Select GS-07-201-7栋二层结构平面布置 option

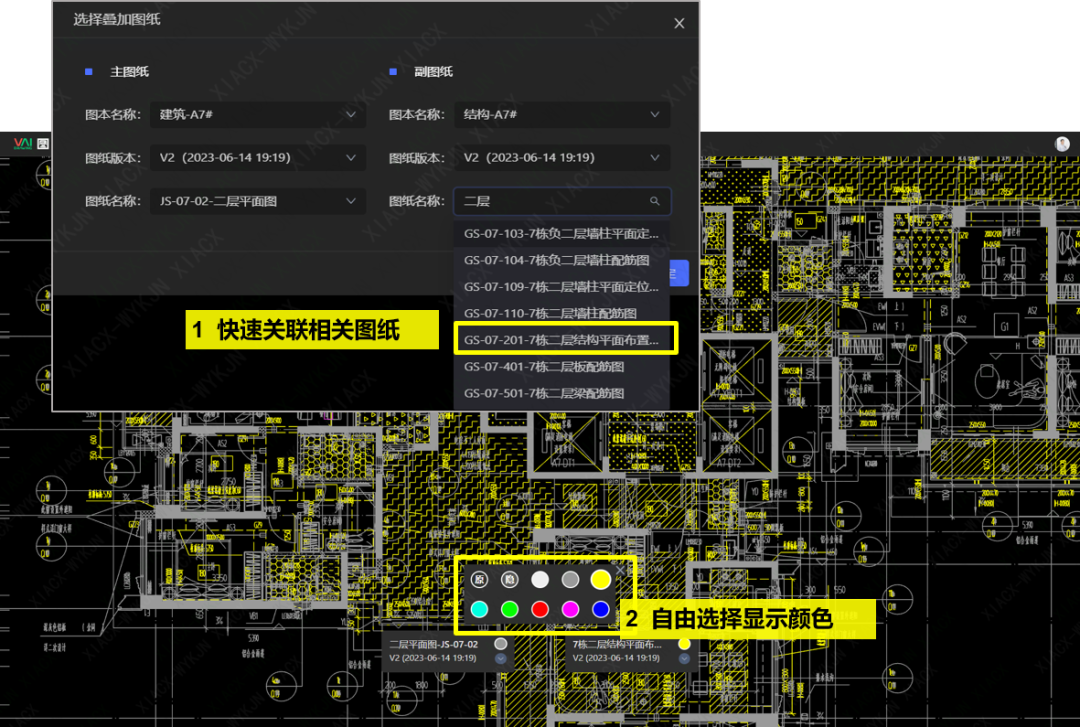coord(562,340)
